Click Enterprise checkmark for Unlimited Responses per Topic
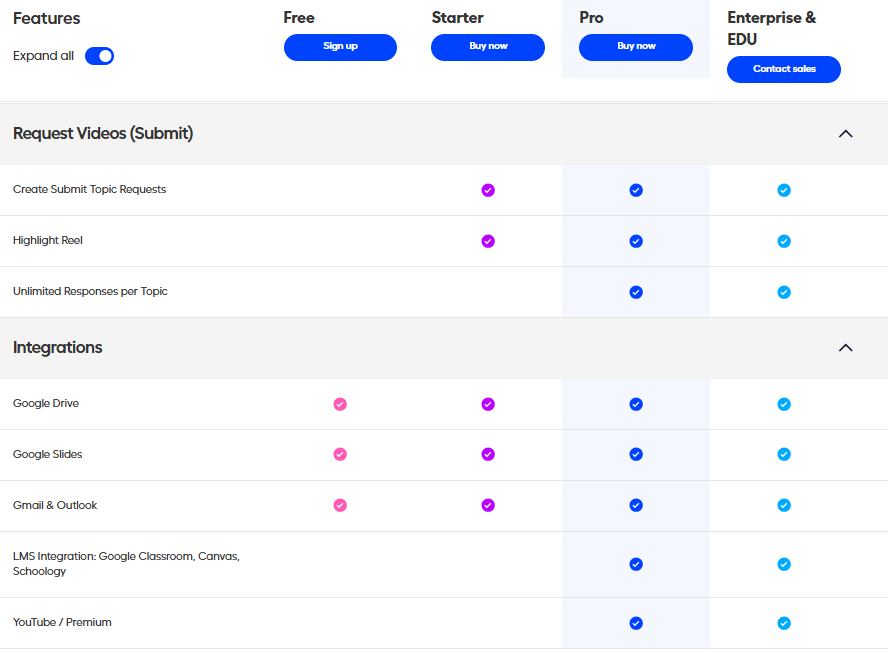 [x=784, y=292]
